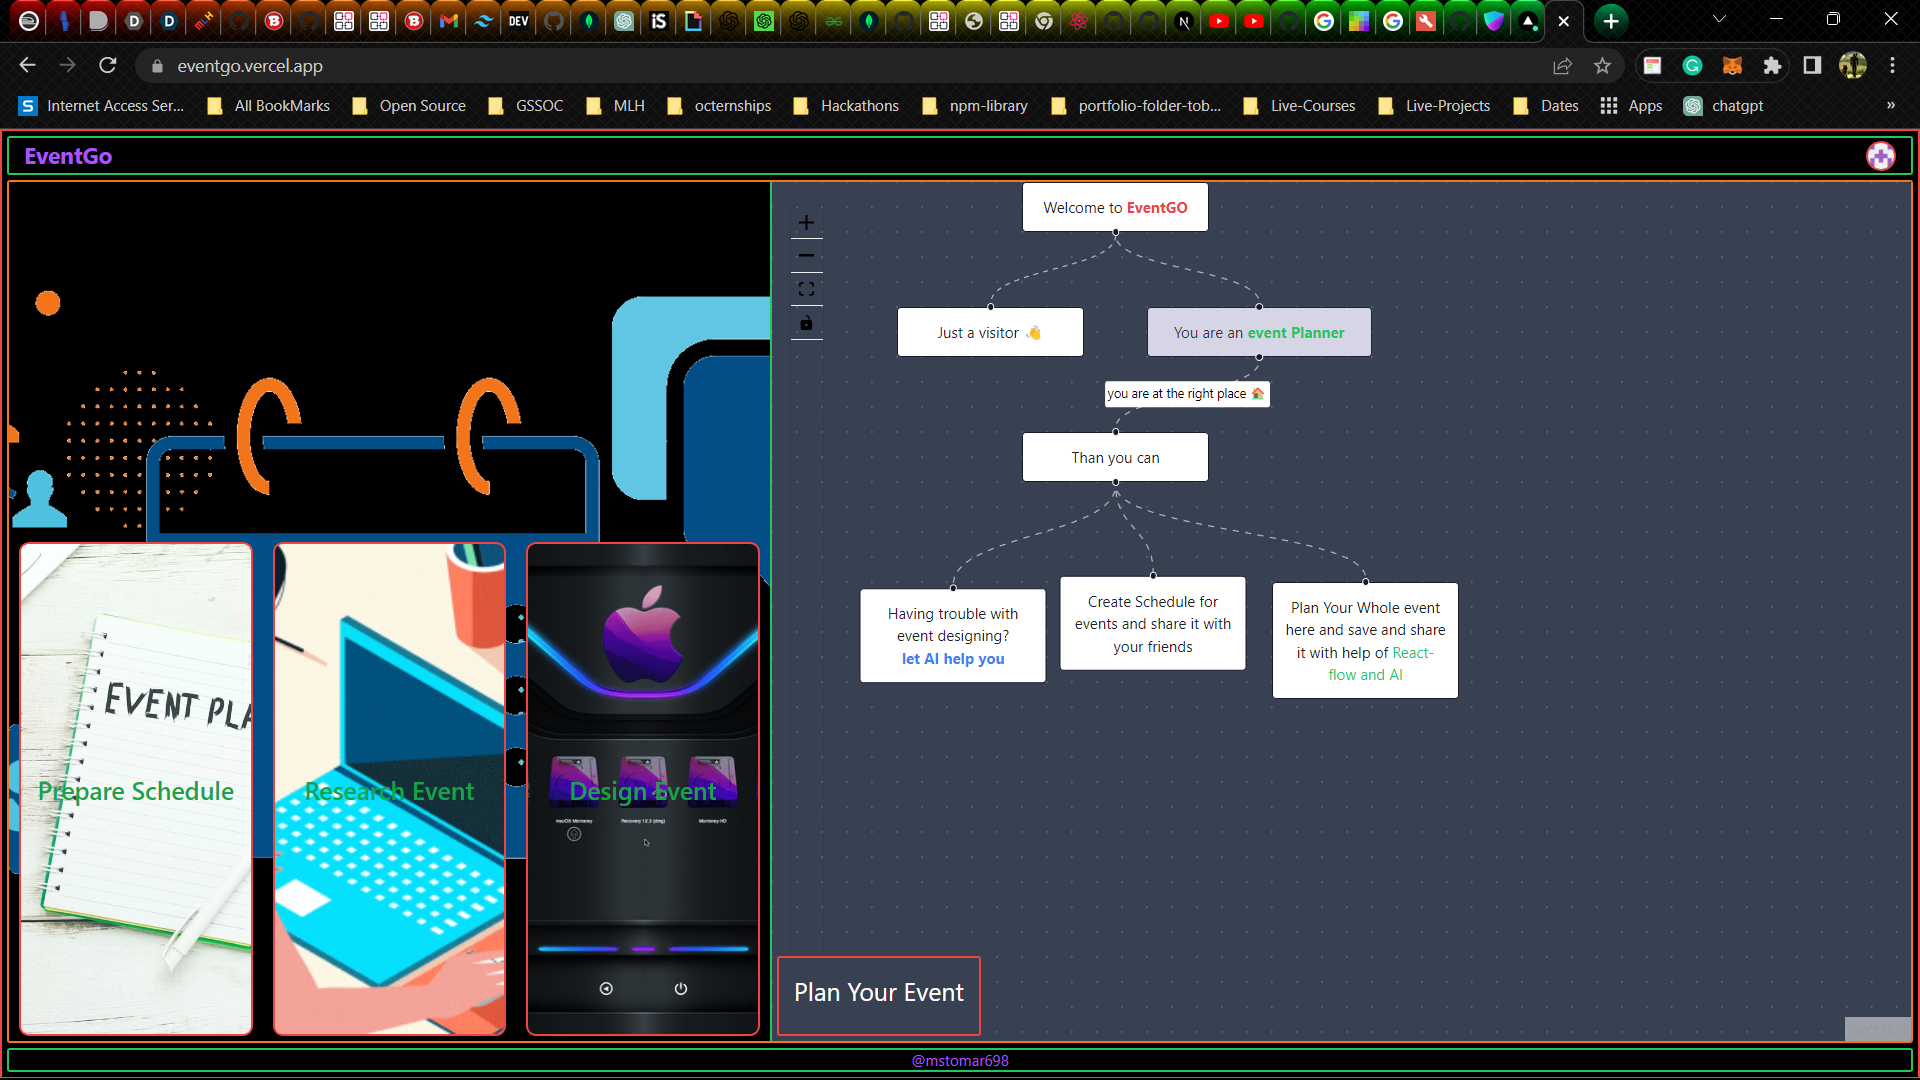The image size is (1920, 1080).
Task: Click the fit view icon
Action: (806, 290)
